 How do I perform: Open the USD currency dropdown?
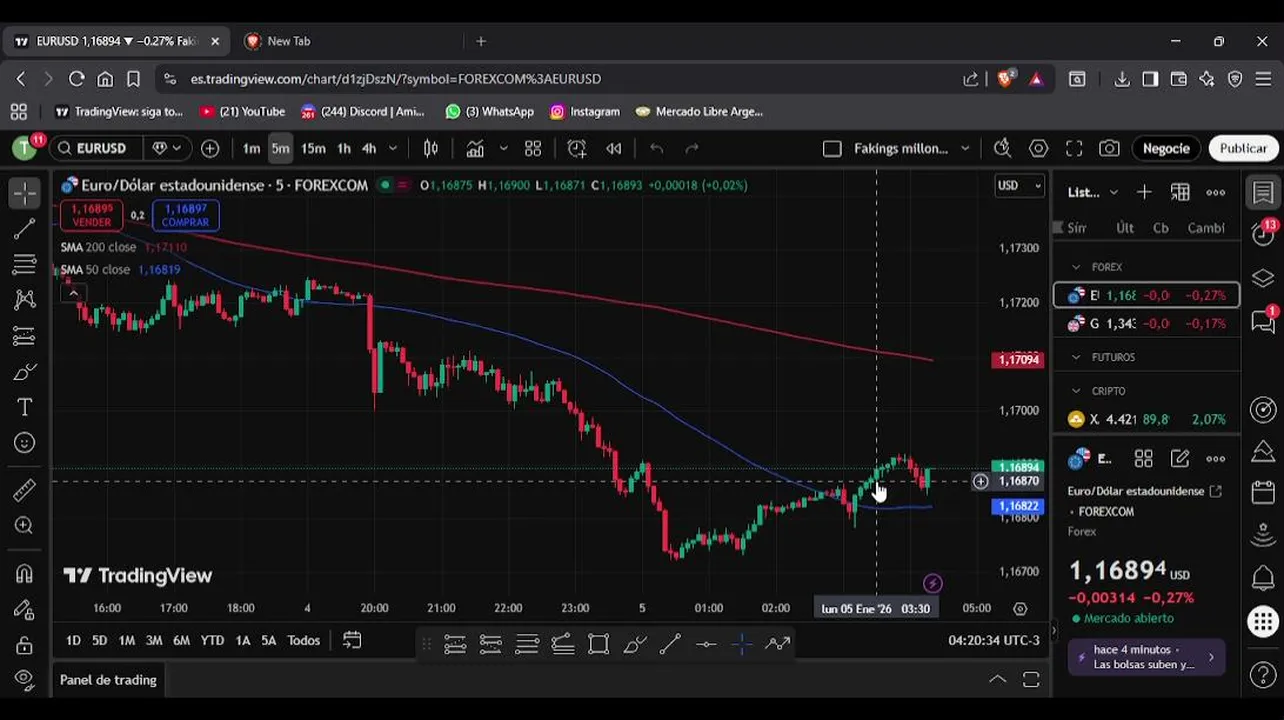tap(1018, 185)
